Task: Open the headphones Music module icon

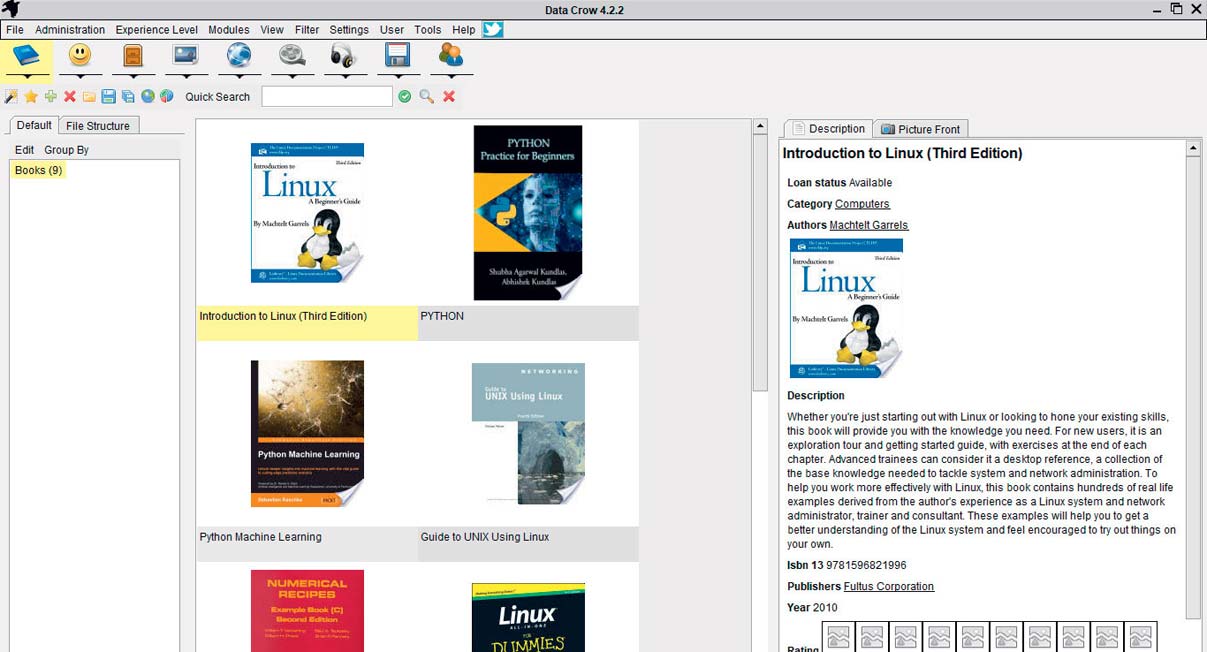Action: pos(345,55)
